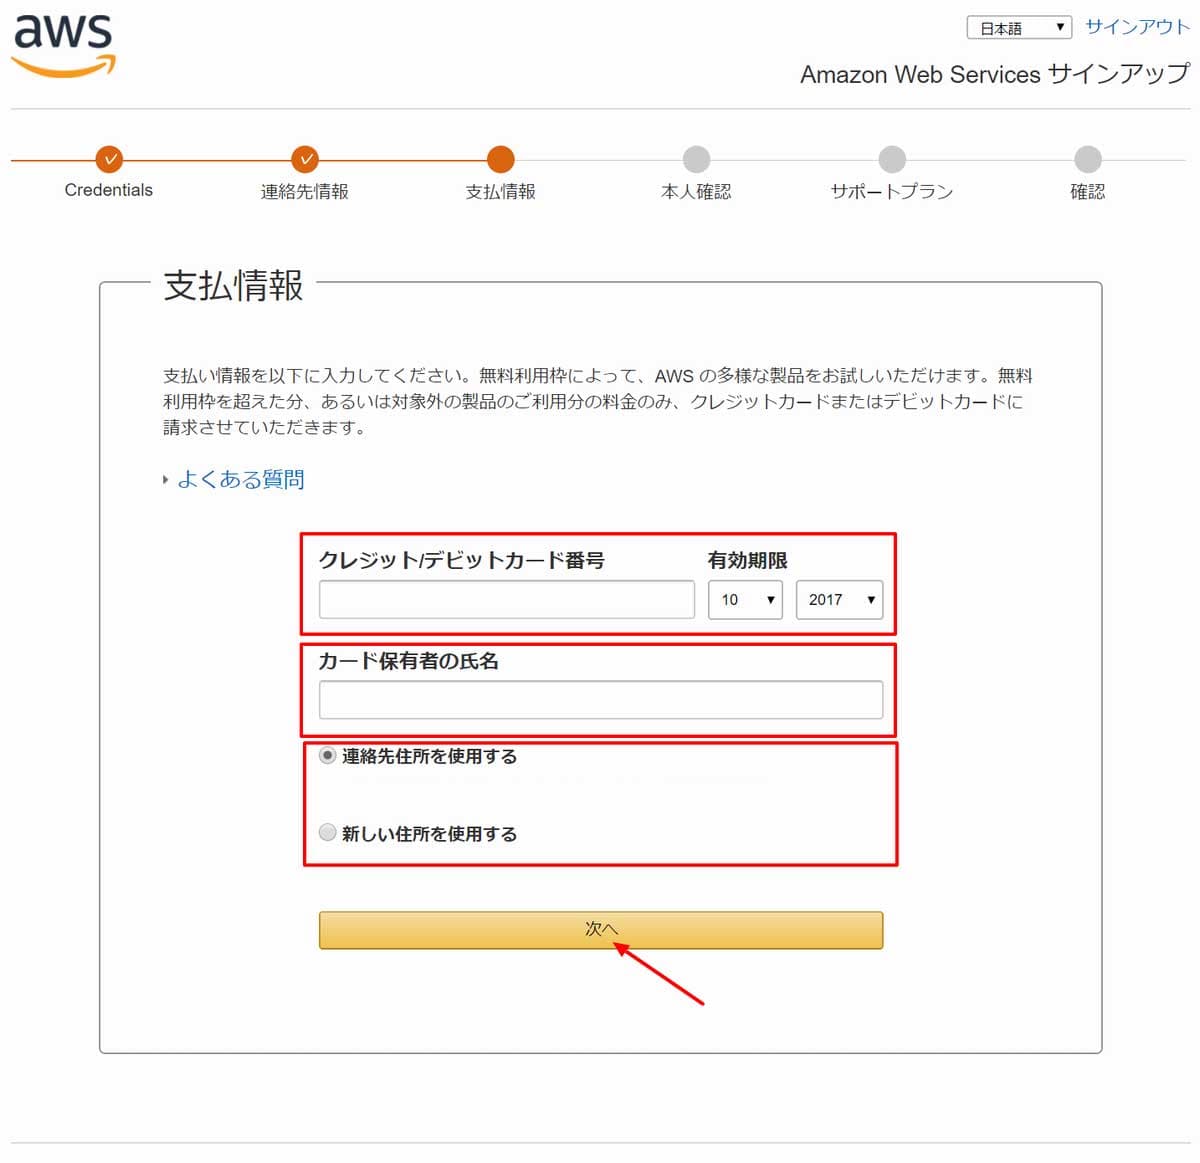The height and width of the screenshot is (1163, 1200).
Task: Open the language selector showing 日本語
Action: point(1018,27)
